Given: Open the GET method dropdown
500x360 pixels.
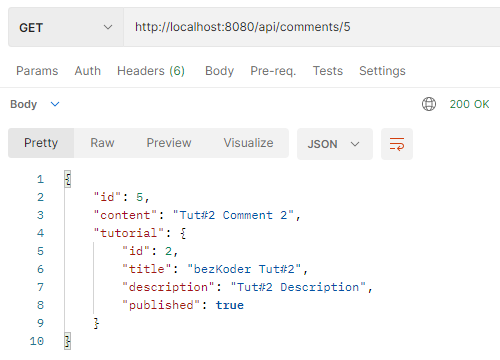Looking at the screenshot, I should 66,27.
